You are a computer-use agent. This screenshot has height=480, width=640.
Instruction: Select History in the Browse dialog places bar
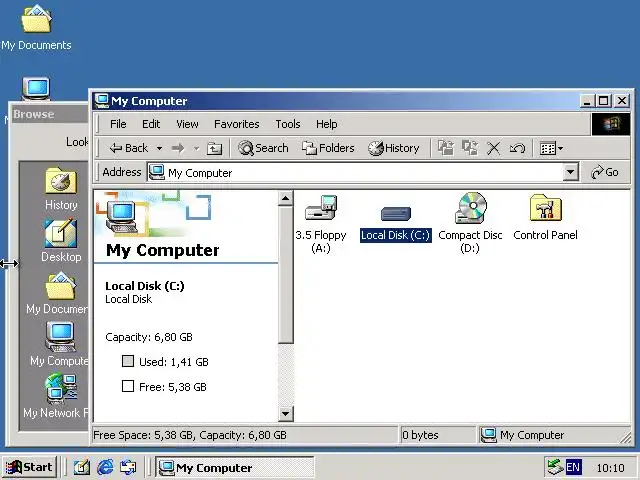pos(61,189)
